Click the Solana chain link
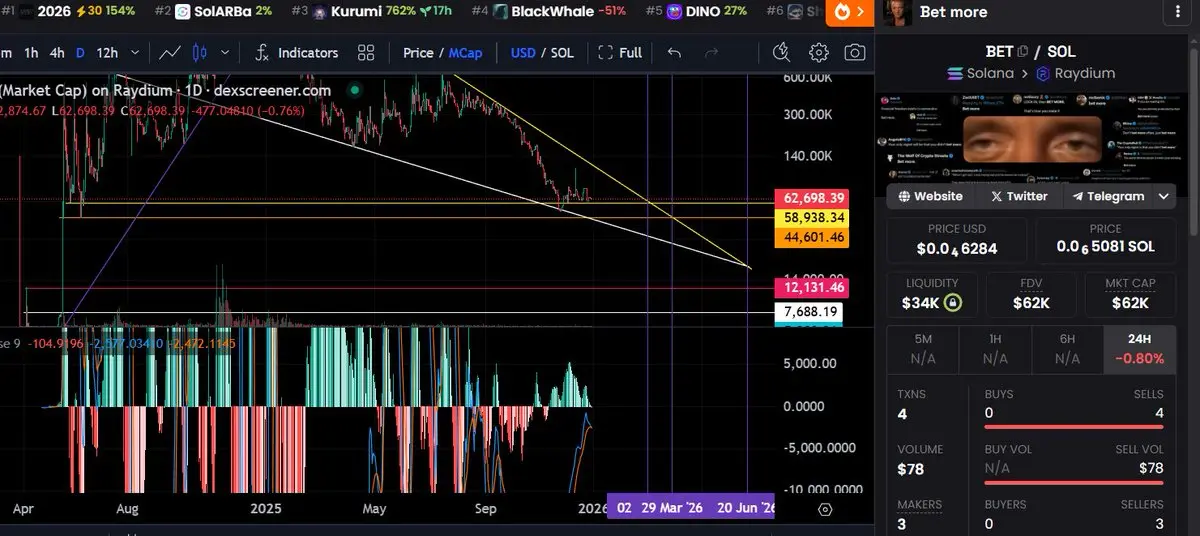 click(979, 73)
